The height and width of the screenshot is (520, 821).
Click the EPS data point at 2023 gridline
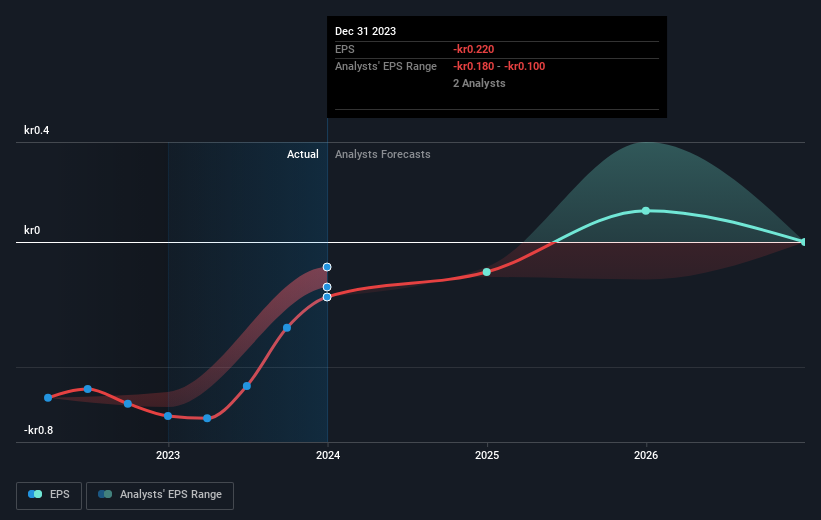pyautogui.click(x=168, y=416)
